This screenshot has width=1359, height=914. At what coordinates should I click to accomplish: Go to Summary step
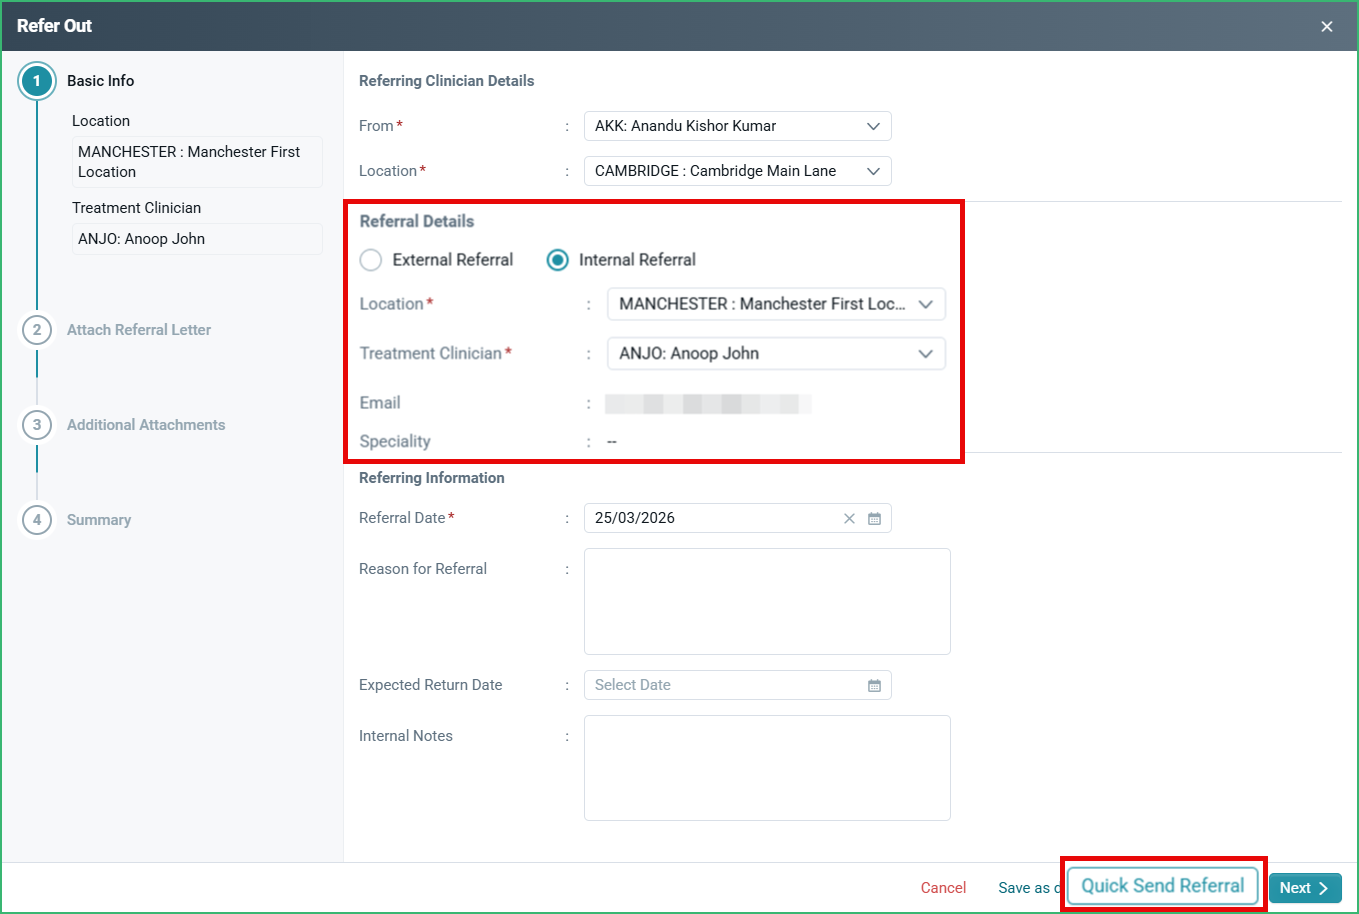99,520
